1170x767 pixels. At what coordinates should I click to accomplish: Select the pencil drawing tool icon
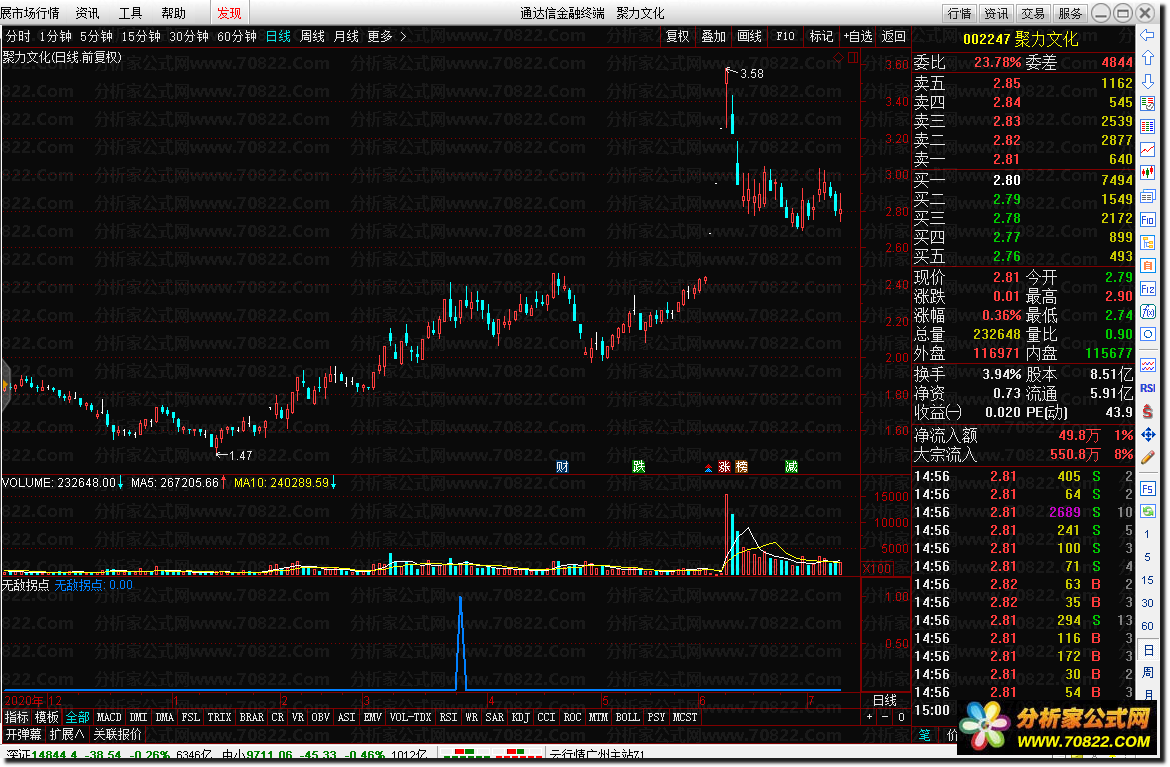(x=1148, y=457)
